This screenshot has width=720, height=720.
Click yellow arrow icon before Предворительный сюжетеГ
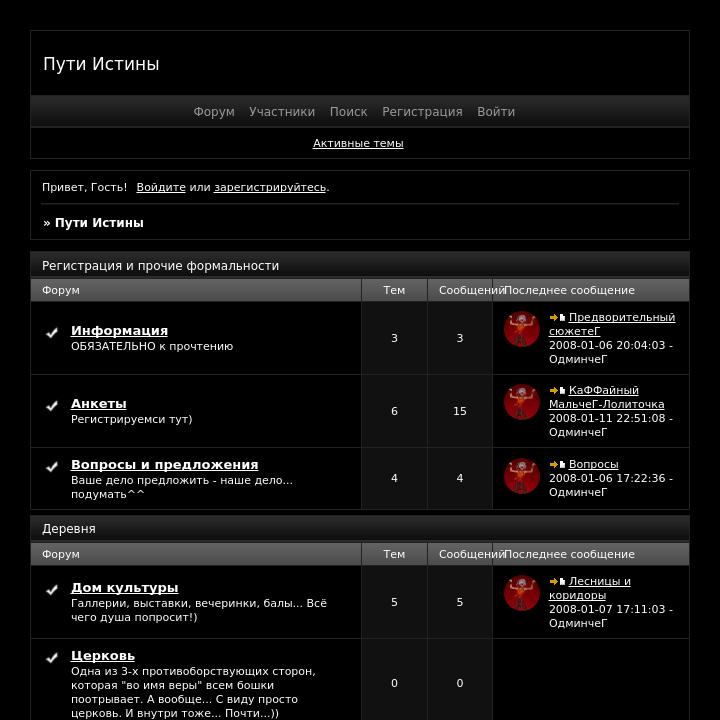point(554,317)
